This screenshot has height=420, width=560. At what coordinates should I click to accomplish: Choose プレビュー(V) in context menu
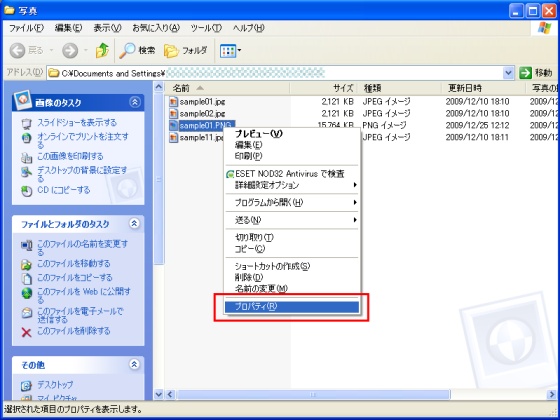(292, 134)
